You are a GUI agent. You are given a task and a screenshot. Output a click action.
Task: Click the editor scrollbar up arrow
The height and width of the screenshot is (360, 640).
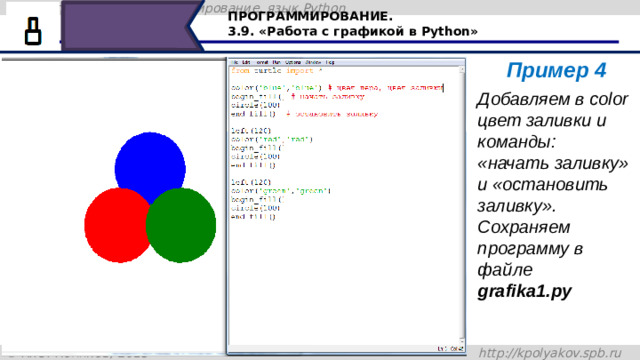point(462,70)
